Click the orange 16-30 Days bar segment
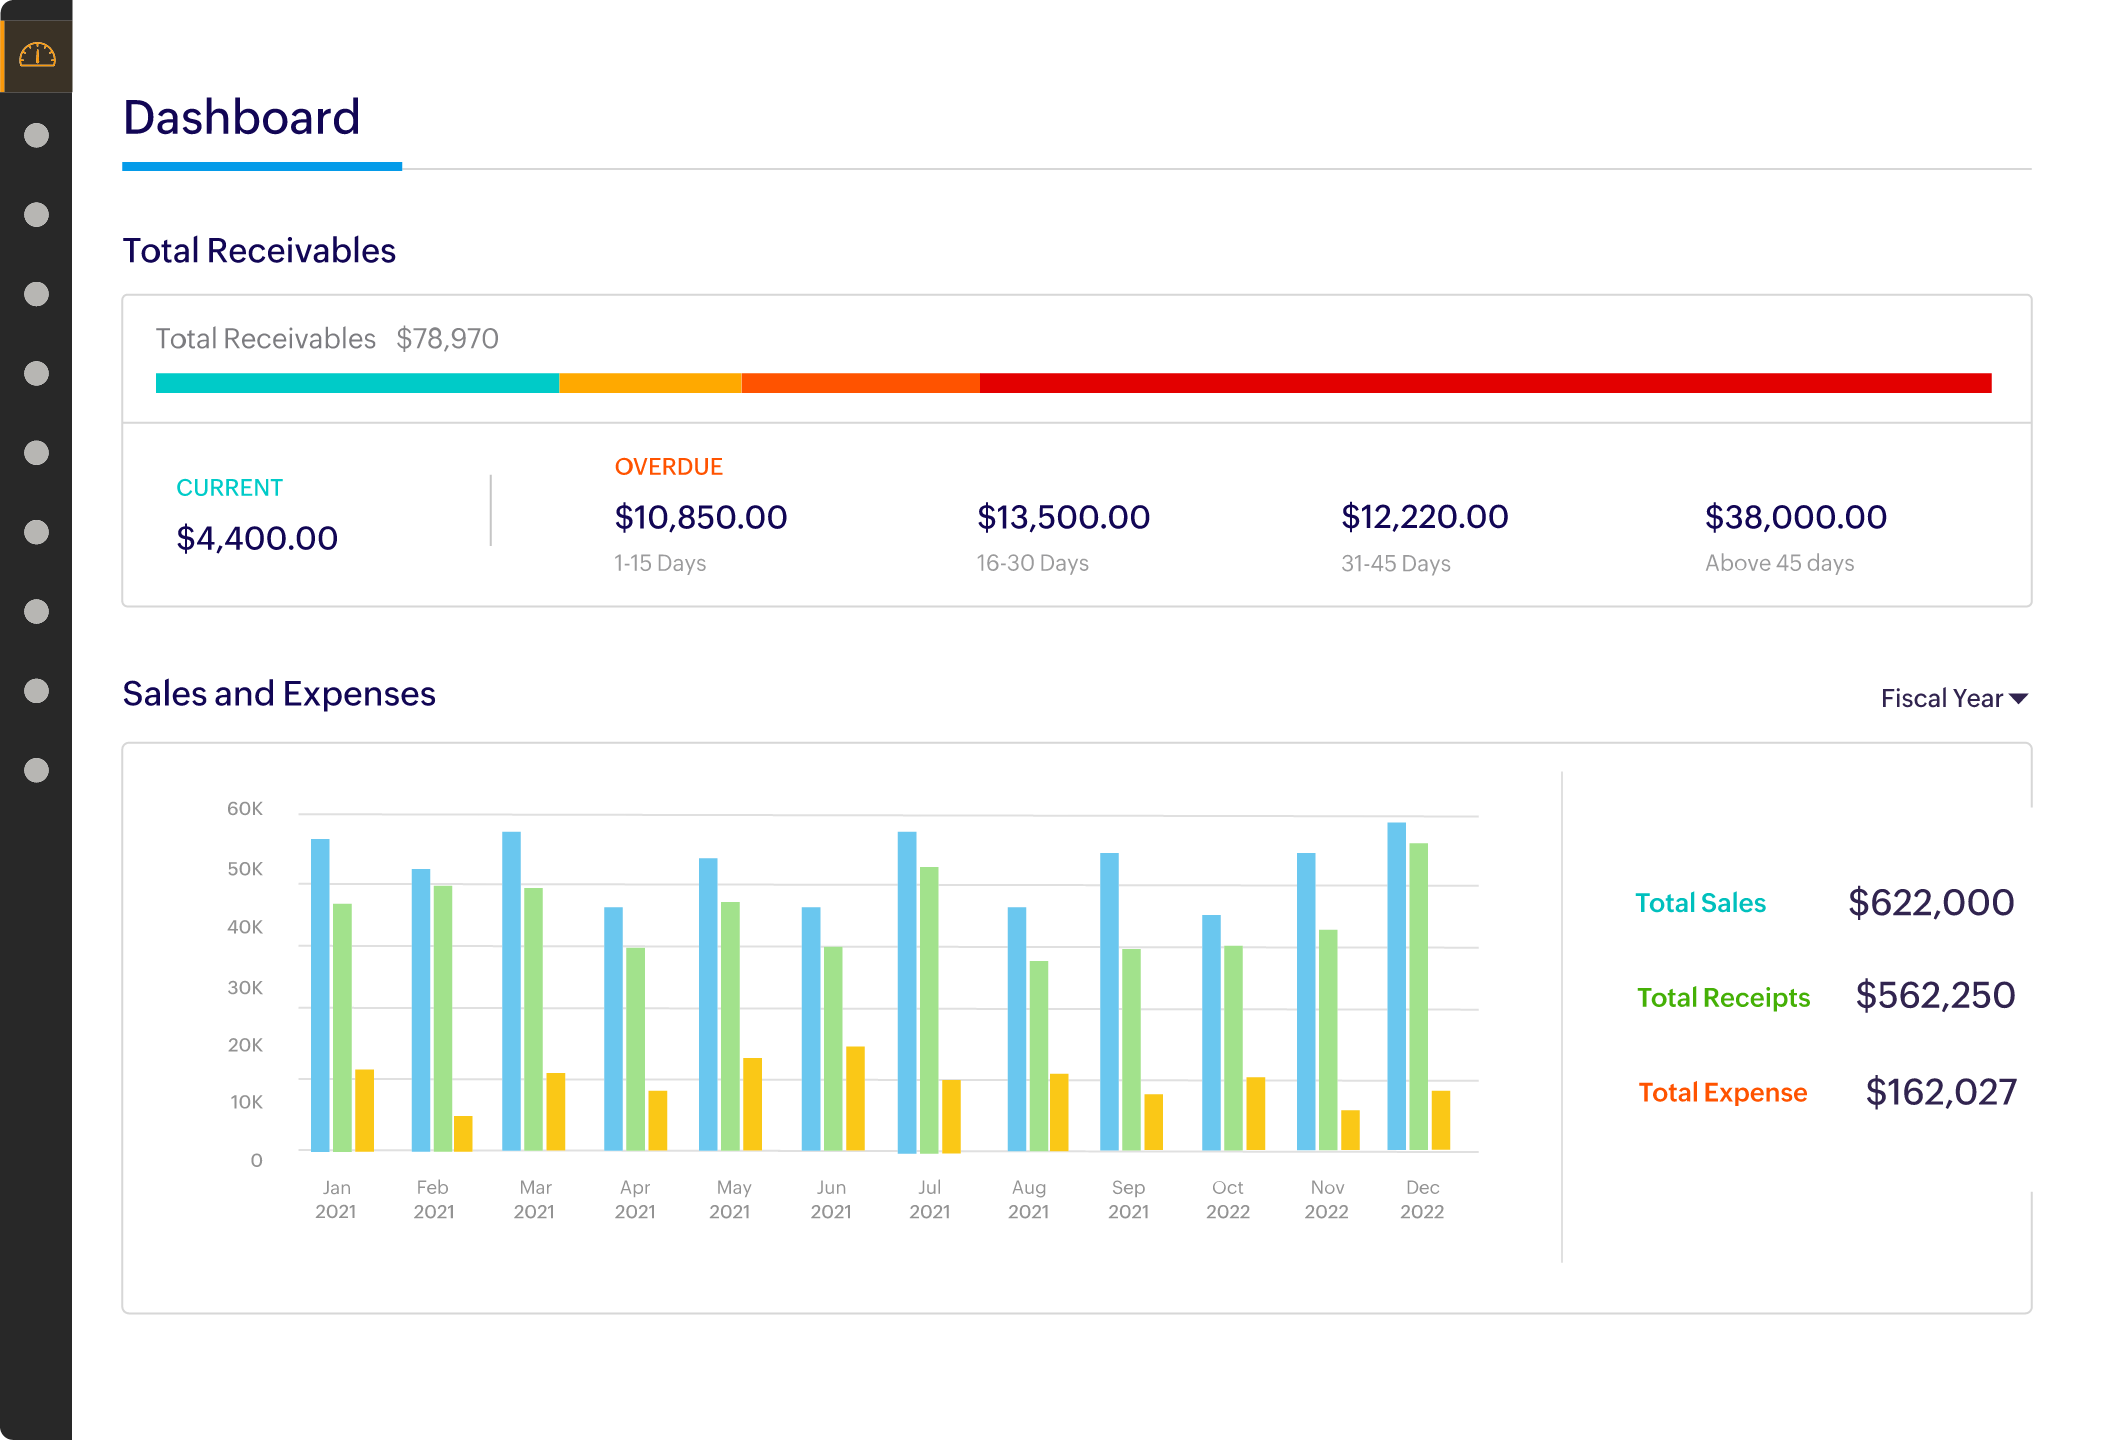Image resolution: width=2111 pixels, height=1440 pixels. tap(860, 383)
